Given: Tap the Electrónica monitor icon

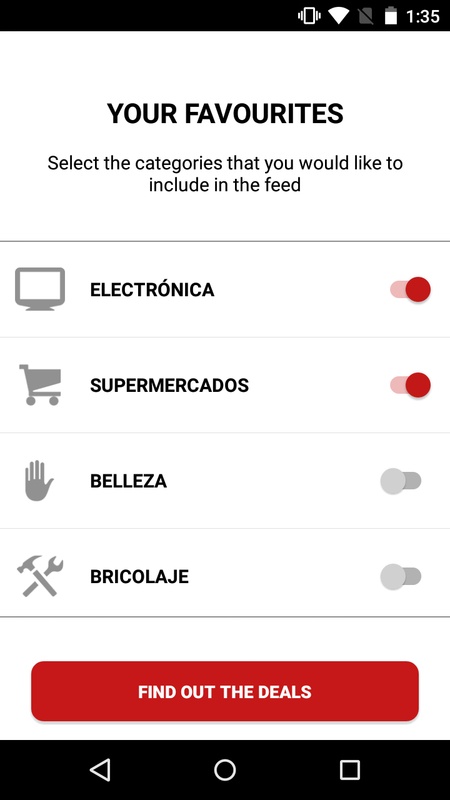Looking at the screenshot, I should 40,289.
